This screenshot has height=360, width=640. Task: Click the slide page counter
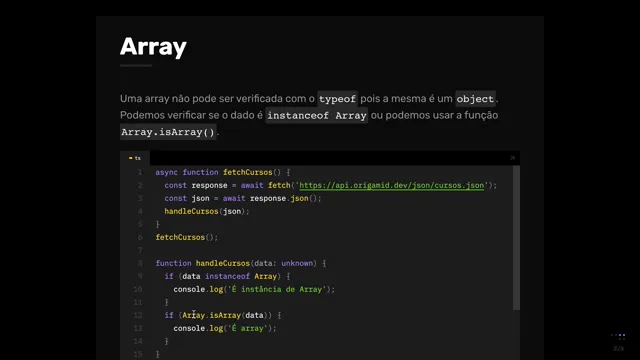pos(619,349)
